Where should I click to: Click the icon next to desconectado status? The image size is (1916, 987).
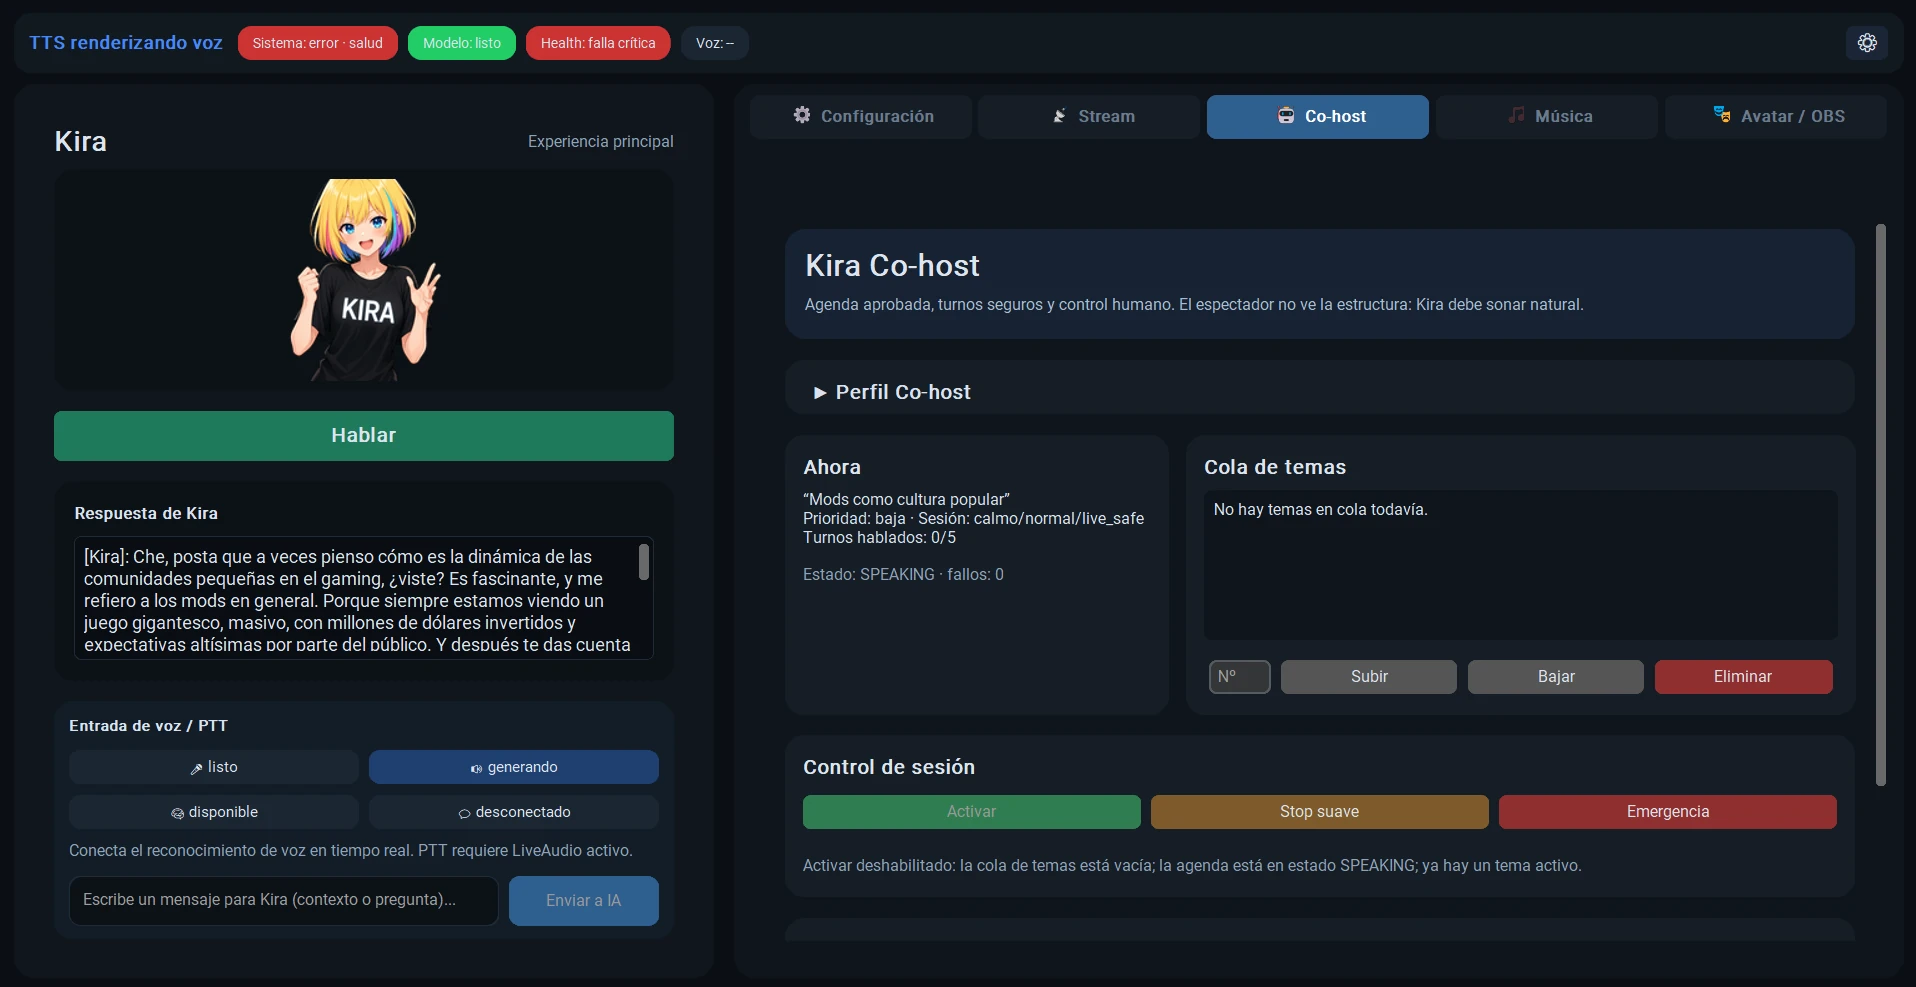(464, 813)
